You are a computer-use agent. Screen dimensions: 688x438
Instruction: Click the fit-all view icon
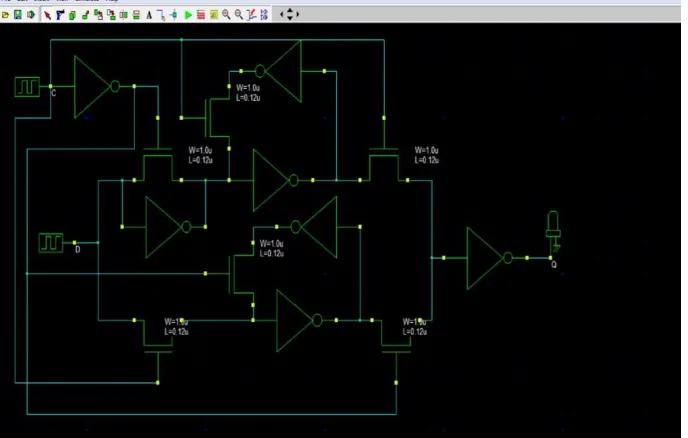pos(264,16)
